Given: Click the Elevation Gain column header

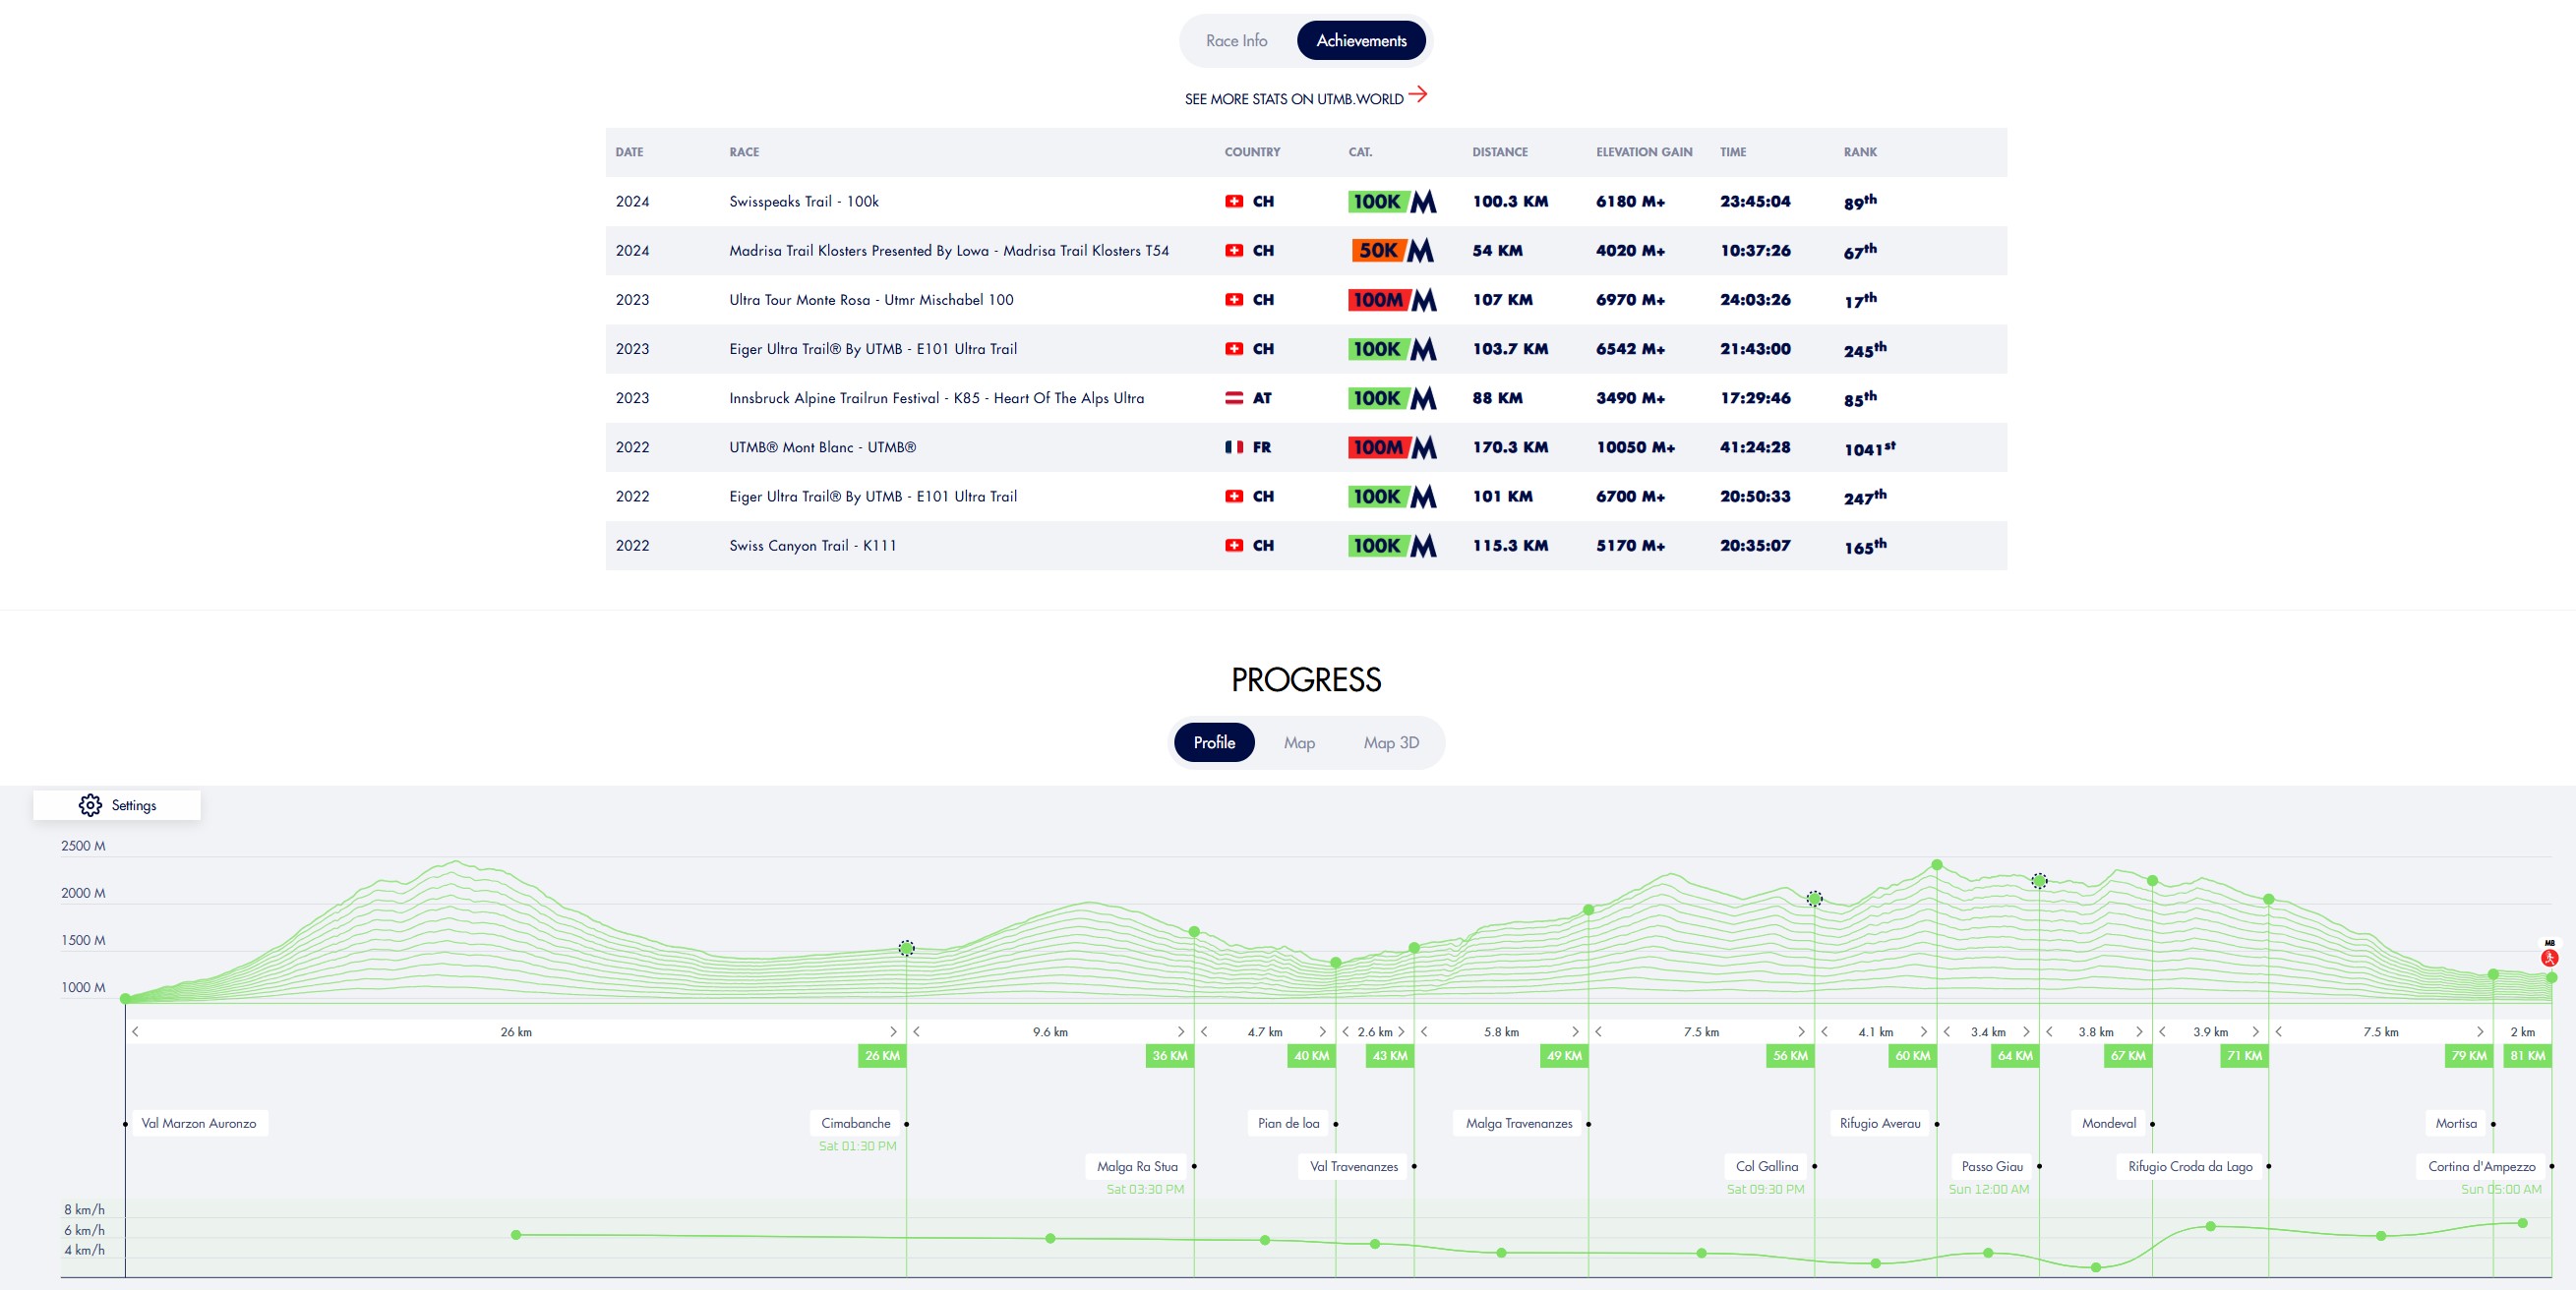Looking at the screenshot, I should click(1644, 152).
